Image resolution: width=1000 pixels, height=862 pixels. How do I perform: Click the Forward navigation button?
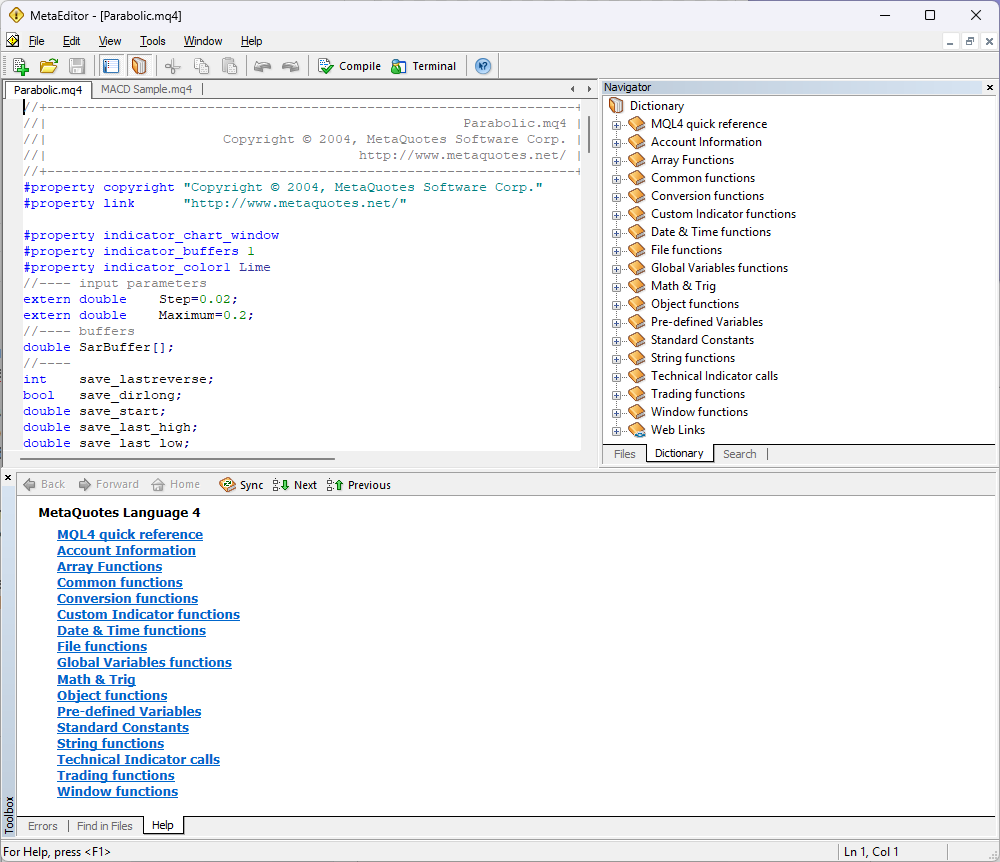point(108,485)
